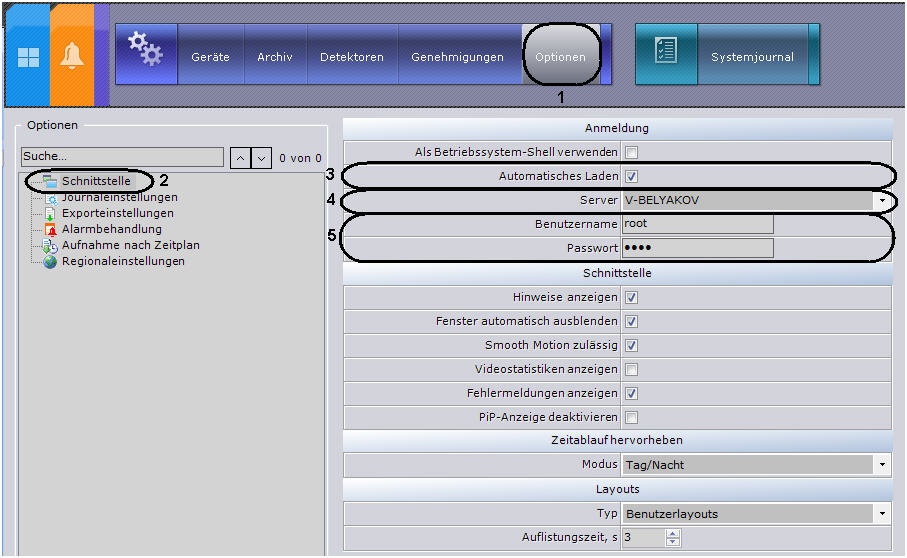907x558 pixels.
Task: Open the Detektoren tab
Action: point(352,57)
